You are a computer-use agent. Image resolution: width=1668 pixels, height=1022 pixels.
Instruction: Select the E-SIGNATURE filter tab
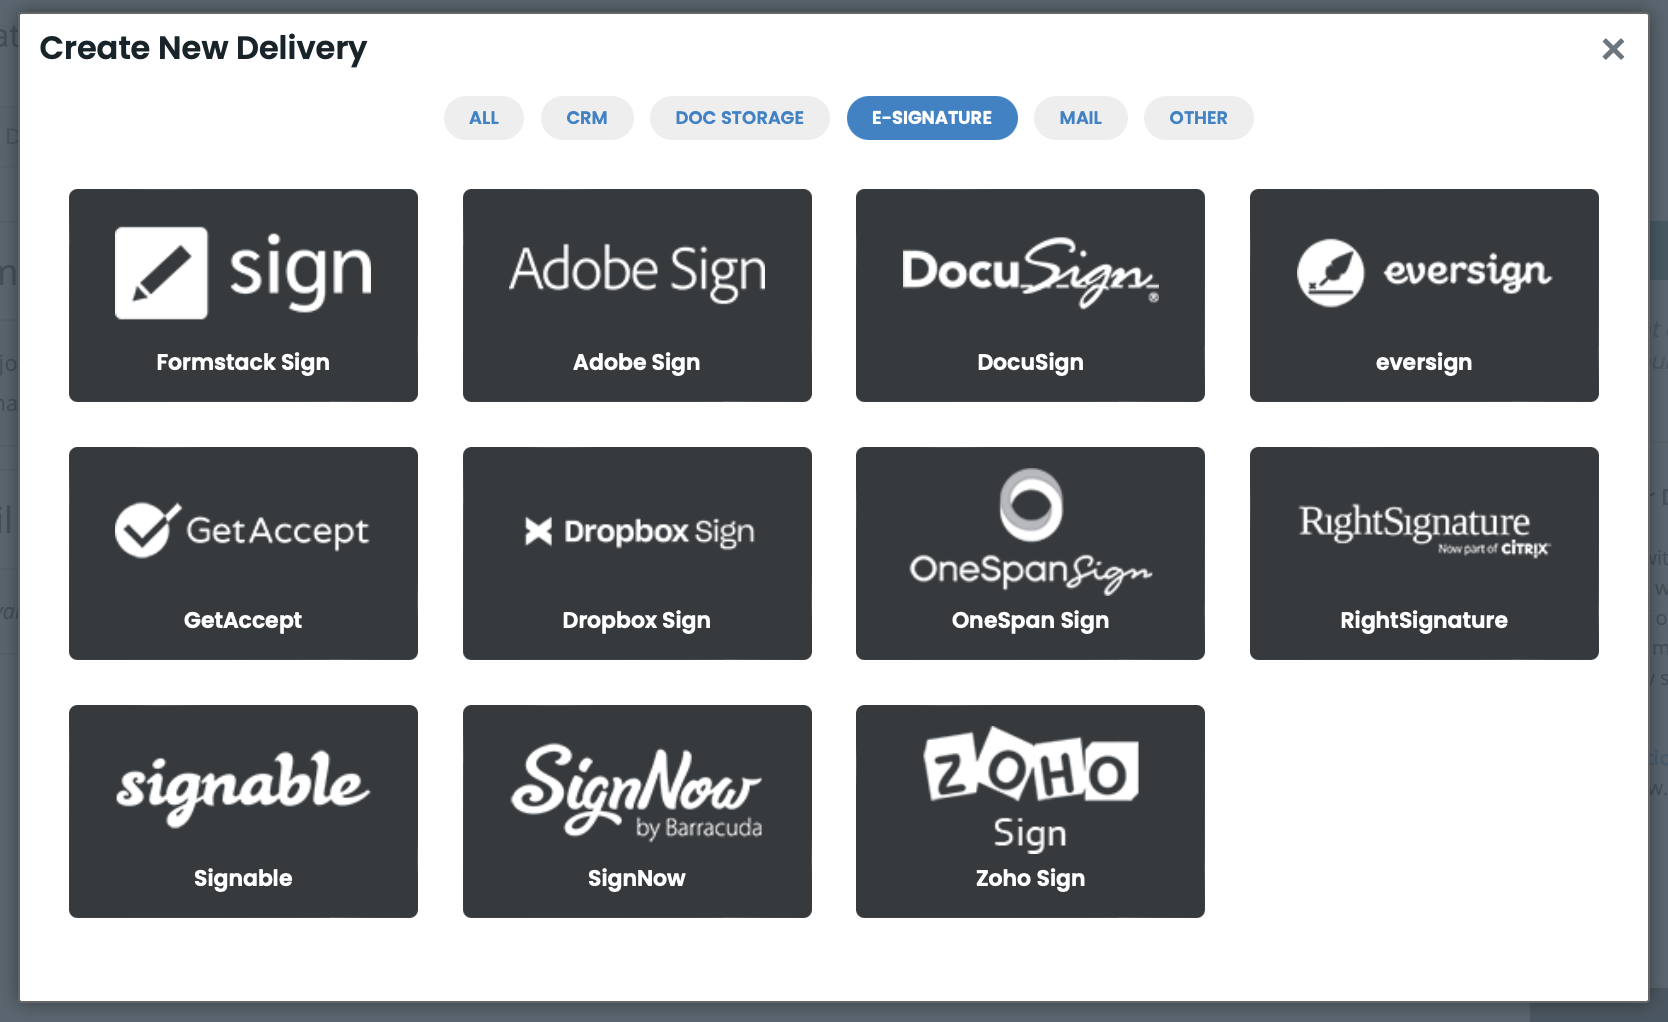(x=932, y=117)
